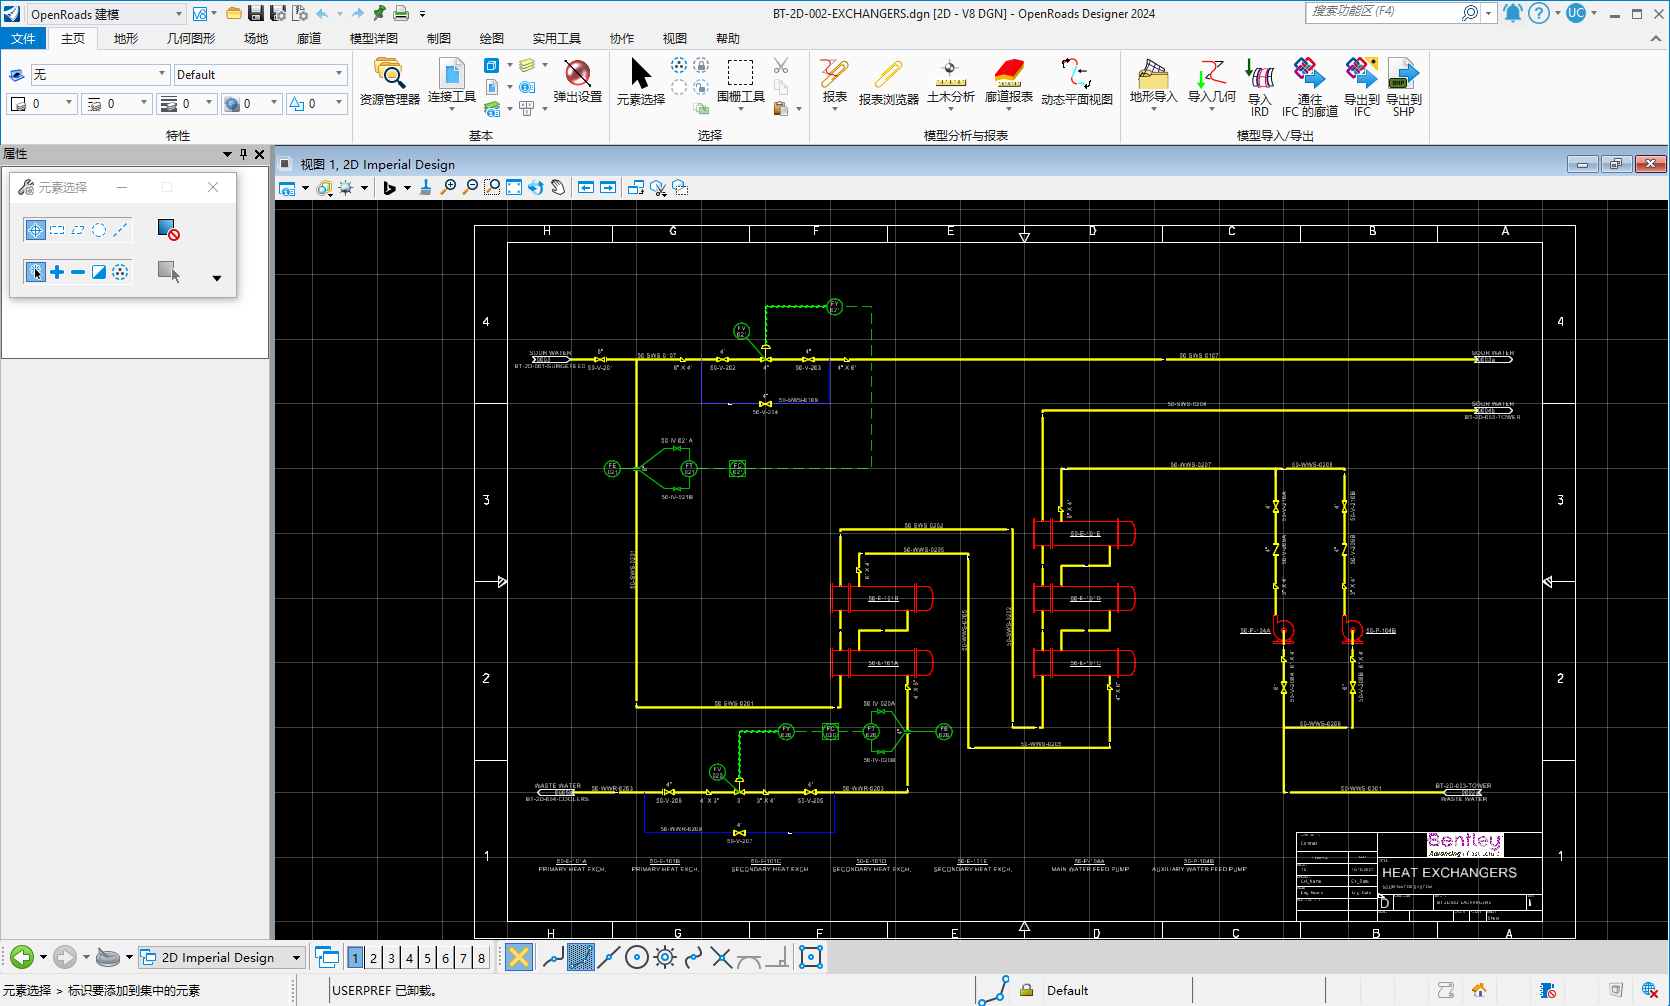Screen dimensions: 1670x1006
Task: Activate the Zoom In tool in the view
Action: tap(448, 187)
